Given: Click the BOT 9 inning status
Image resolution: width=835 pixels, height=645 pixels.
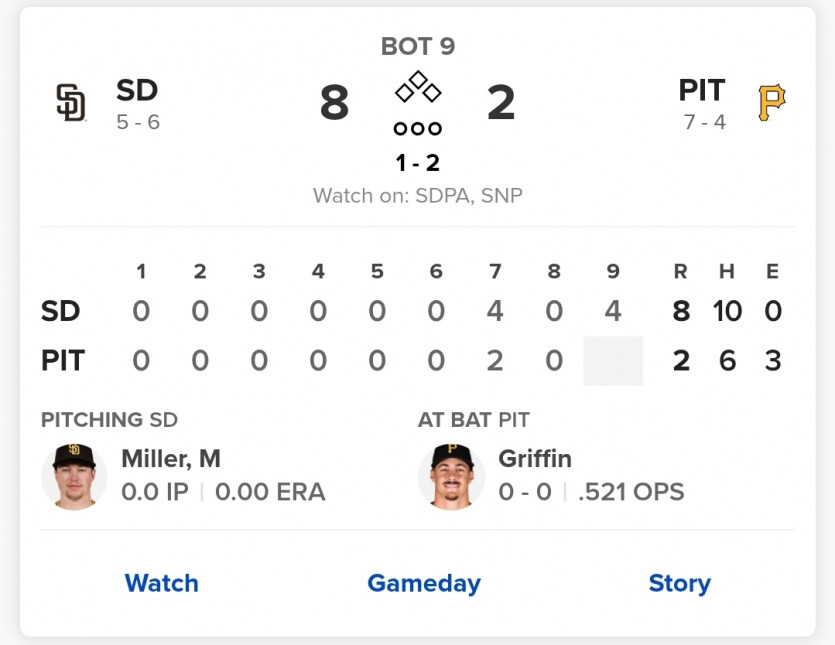Looking at the screenshot, I should [418, 46].
